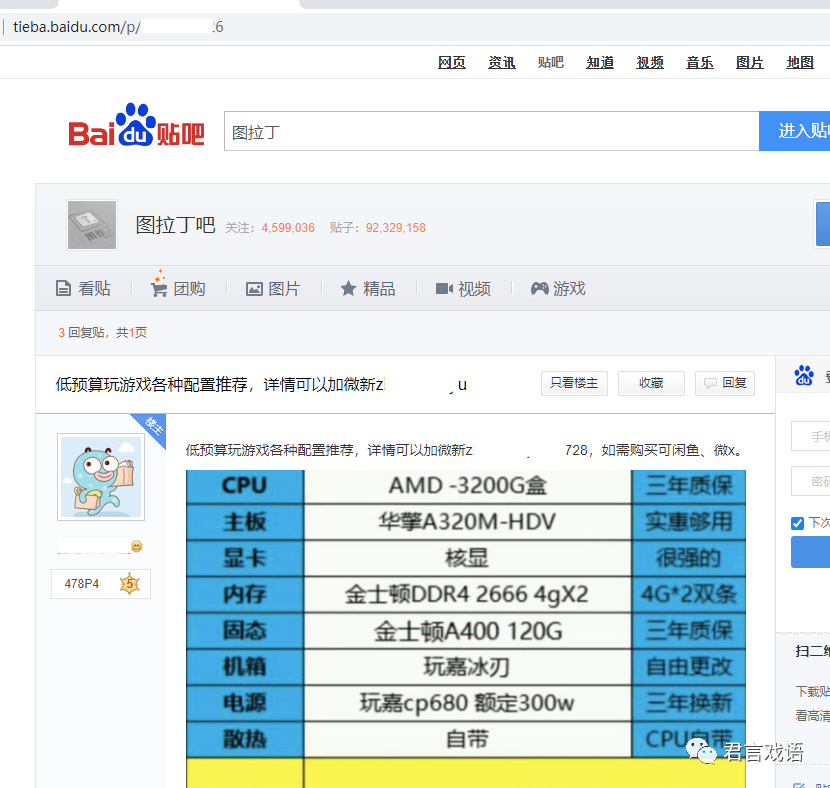Open the poster's cartoon avatar

coord(101,477)
